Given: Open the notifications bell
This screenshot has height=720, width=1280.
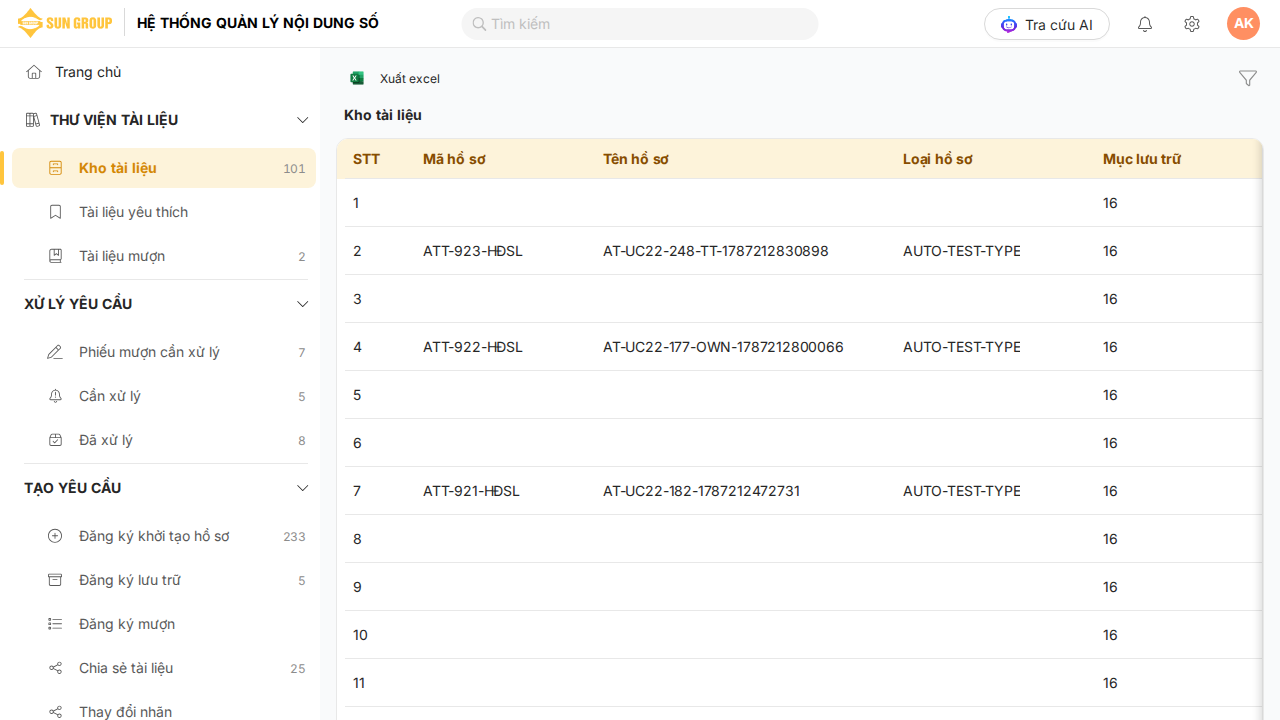Looking at the screenshot, I should pyautogui.click(x=1145, y=24).
